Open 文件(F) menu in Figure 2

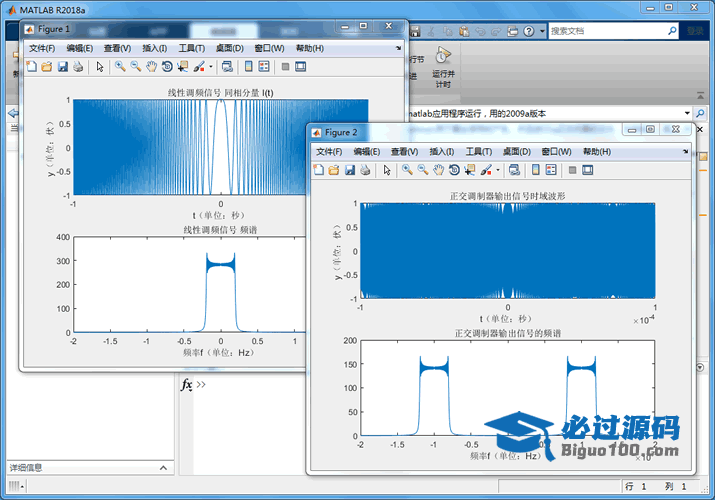(329, 152)
